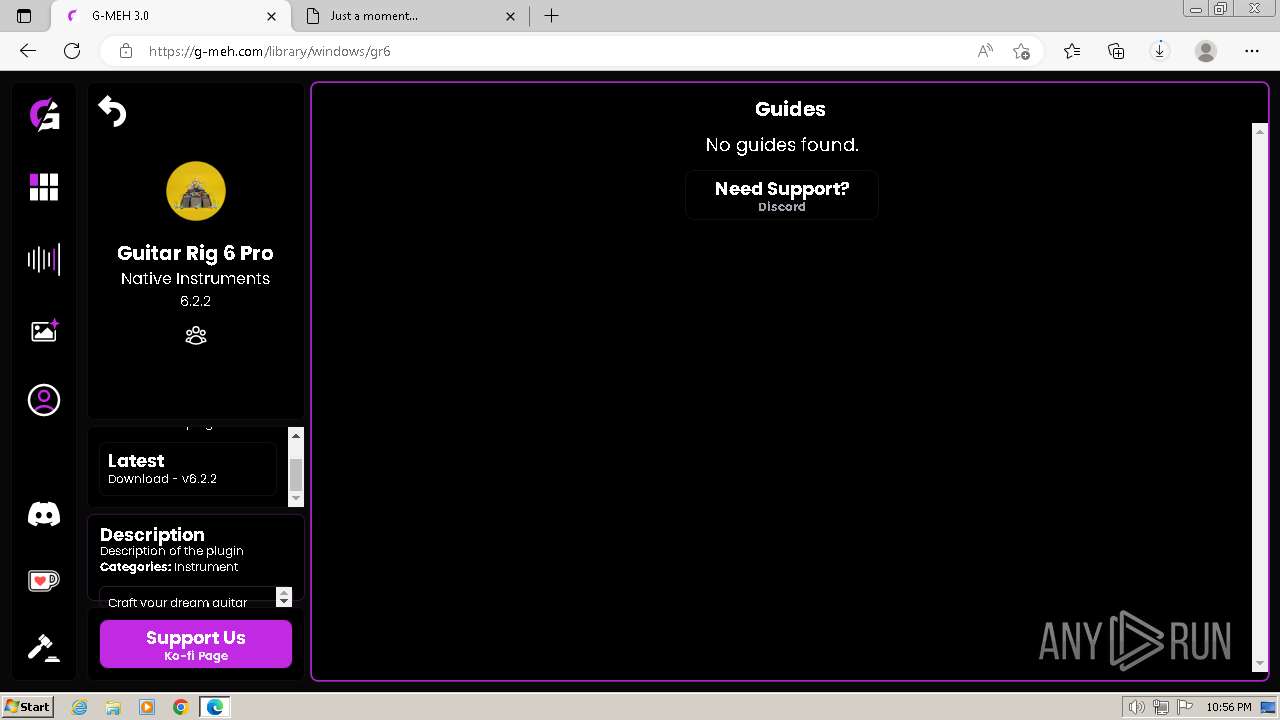The height and width of the screenshot is (720, 1280).
Task: Click the browser refresh button
Action: (72, 51)
